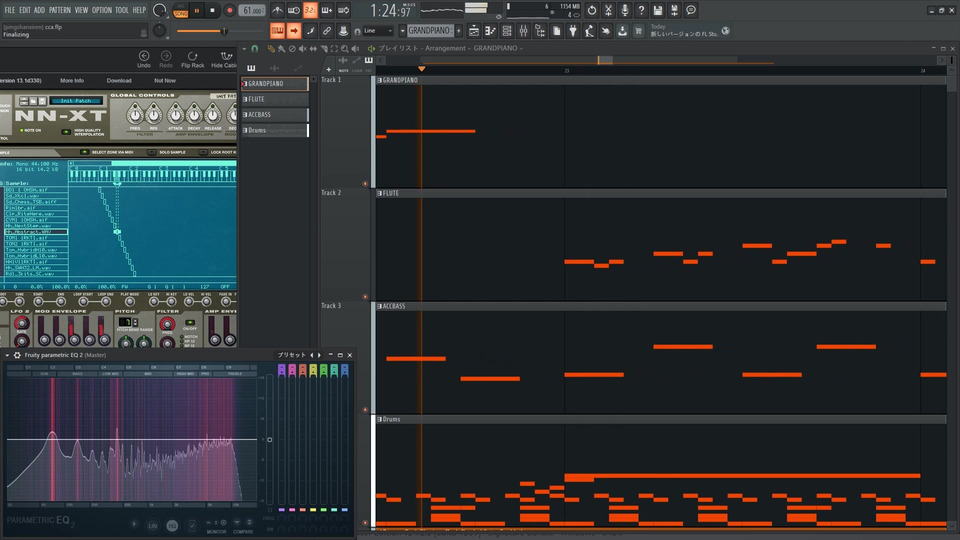Open the Drums clip menu in playlist
The height and width of the screenshot is (540, 960).
click(380, 419)
